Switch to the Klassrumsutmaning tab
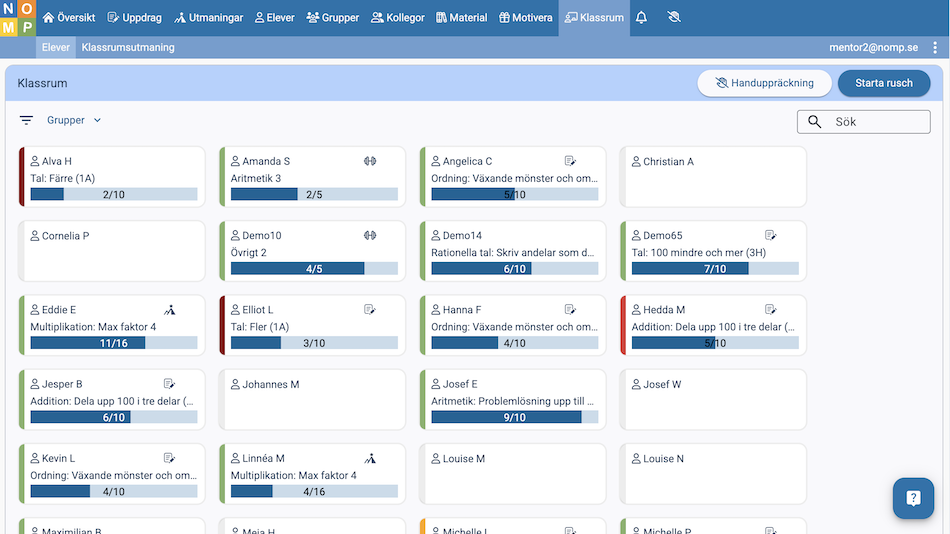 pos(128,47)
